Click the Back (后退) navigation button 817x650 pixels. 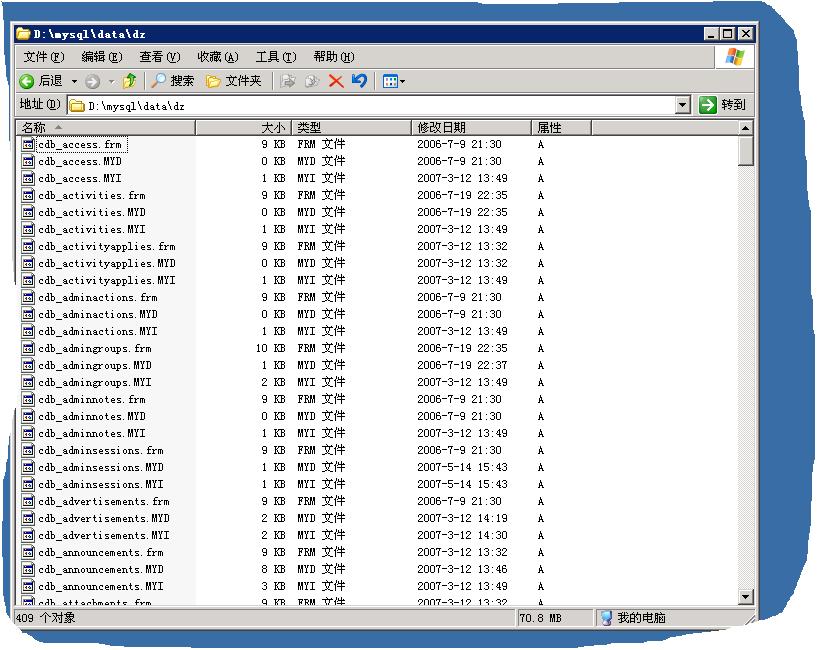(x=41, y=81)
